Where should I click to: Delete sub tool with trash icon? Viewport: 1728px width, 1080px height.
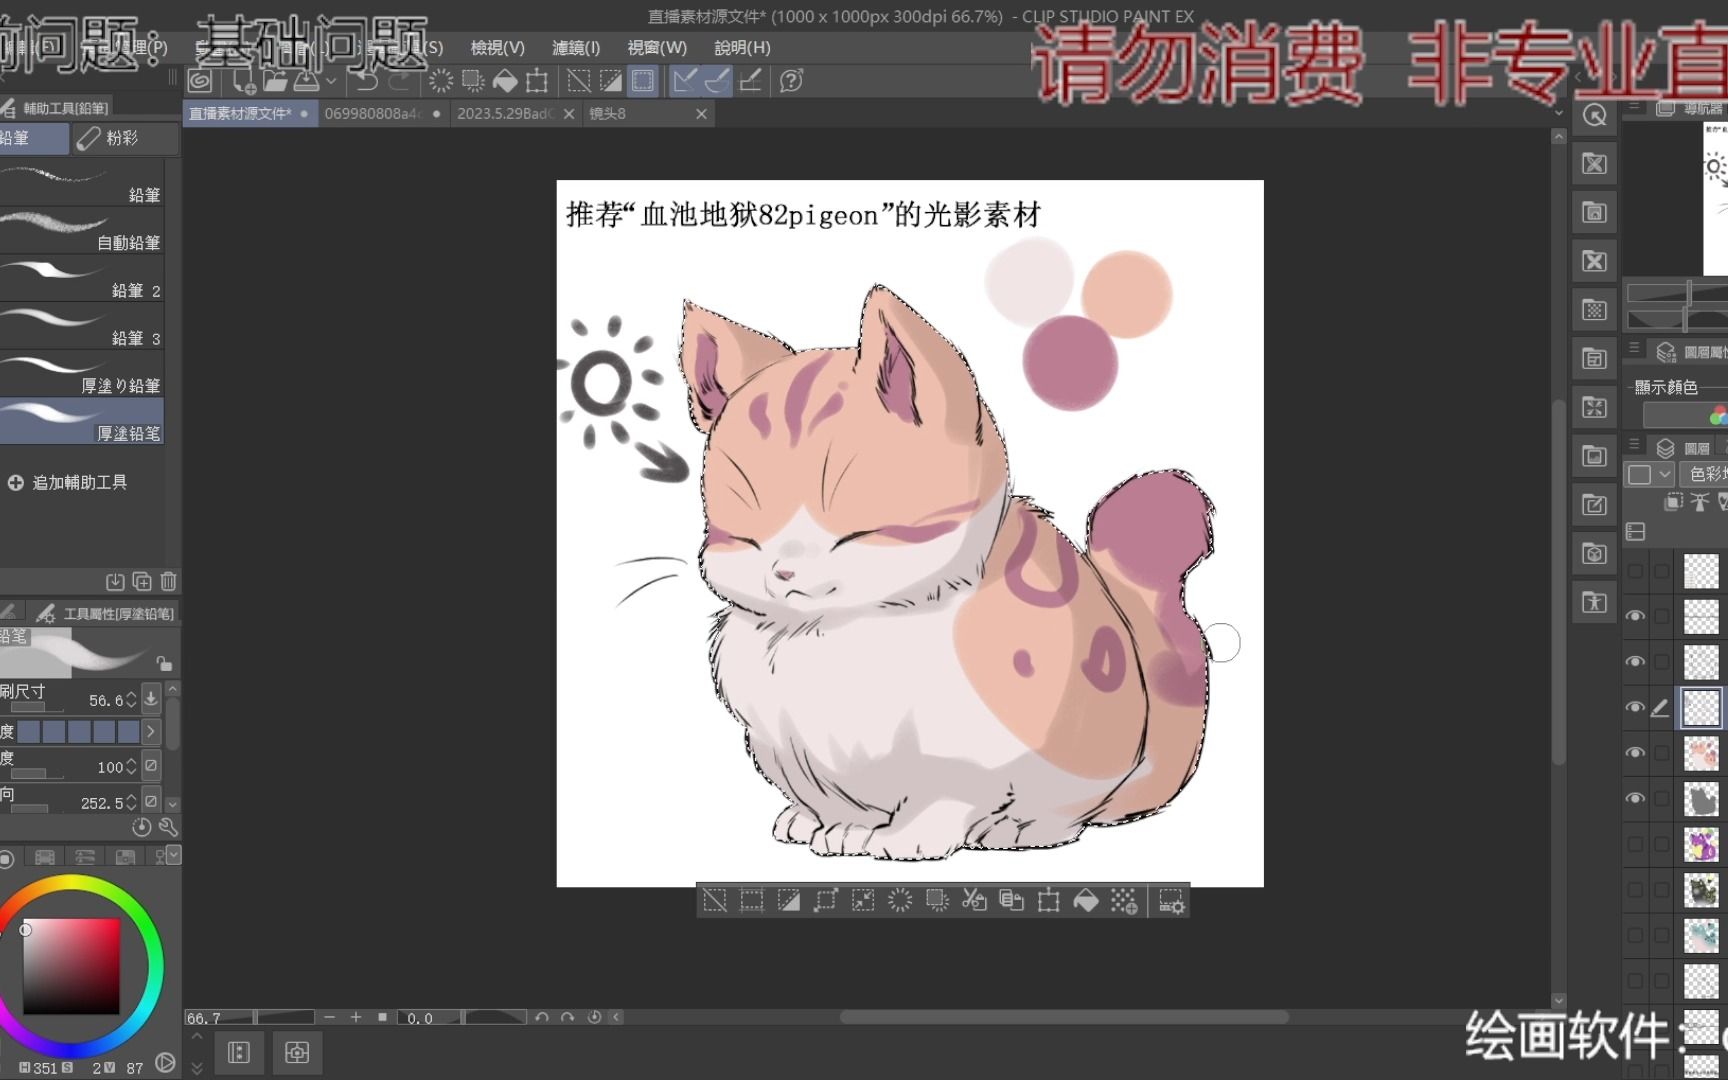pos(168,581)
